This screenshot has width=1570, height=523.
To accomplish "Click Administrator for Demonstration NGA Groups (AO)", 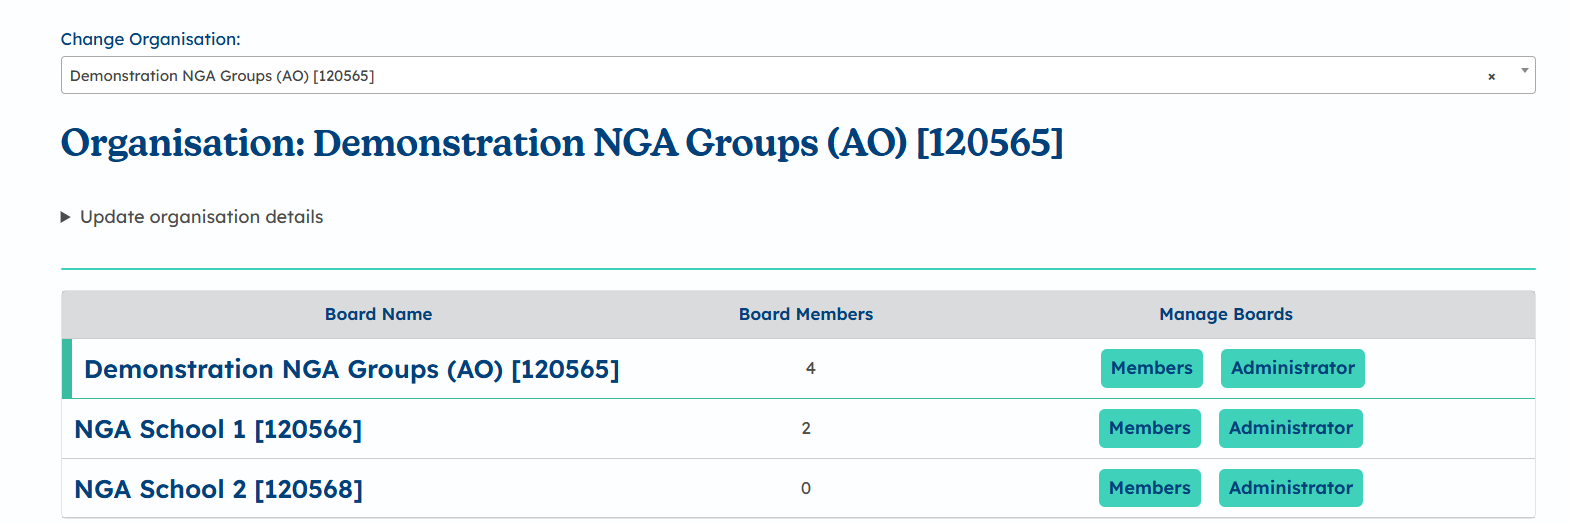I will point(1292,368).
